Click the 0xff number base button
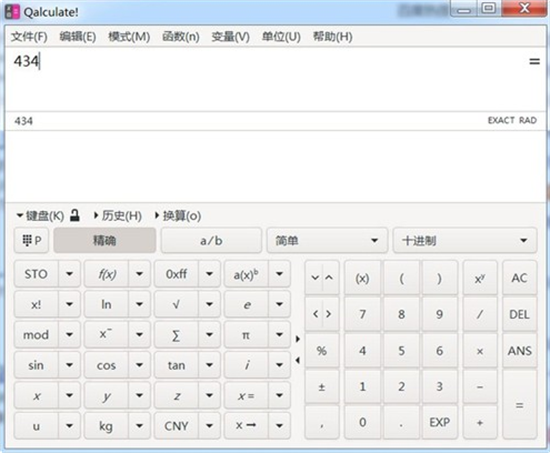 [x=176, y=274]
